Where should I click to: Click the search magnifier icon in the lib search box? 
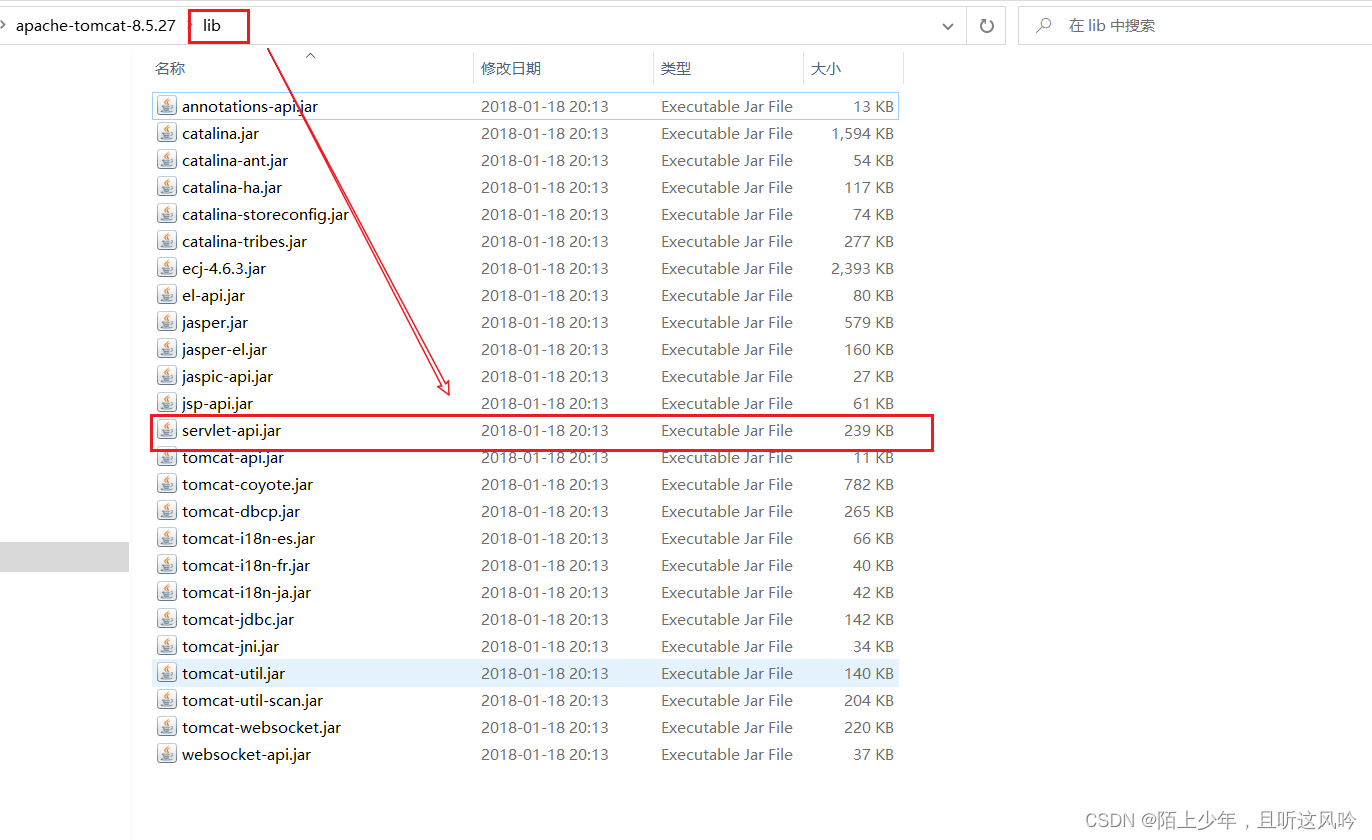(1044, 26)
